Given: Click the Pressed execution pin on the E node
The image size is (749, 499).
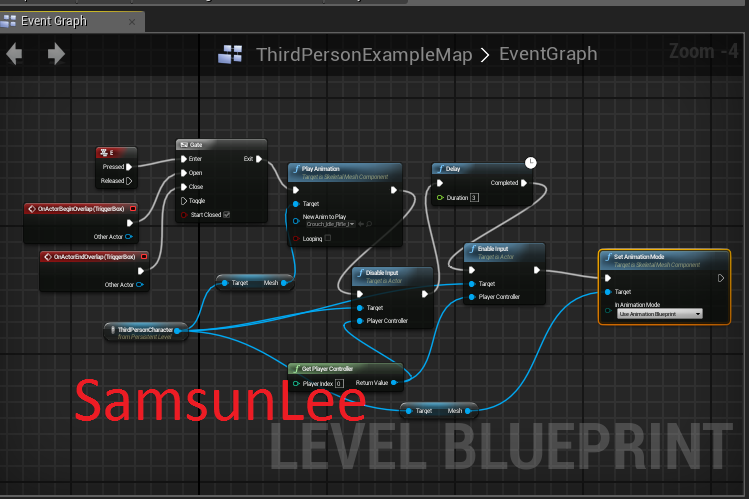Looking at the screenshot, I should point(129,167).
